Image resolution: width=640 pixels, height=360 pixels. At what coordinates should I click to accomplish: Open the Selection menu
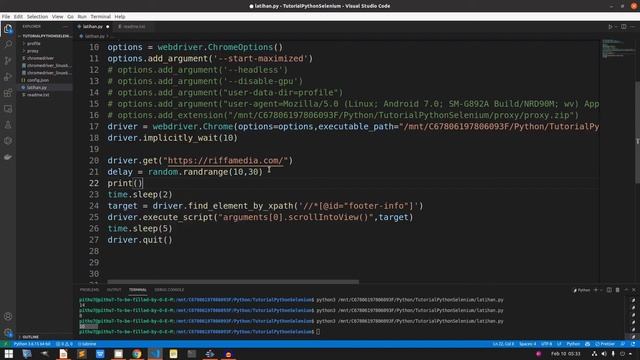pyautogui.click(x=37, y=17)
